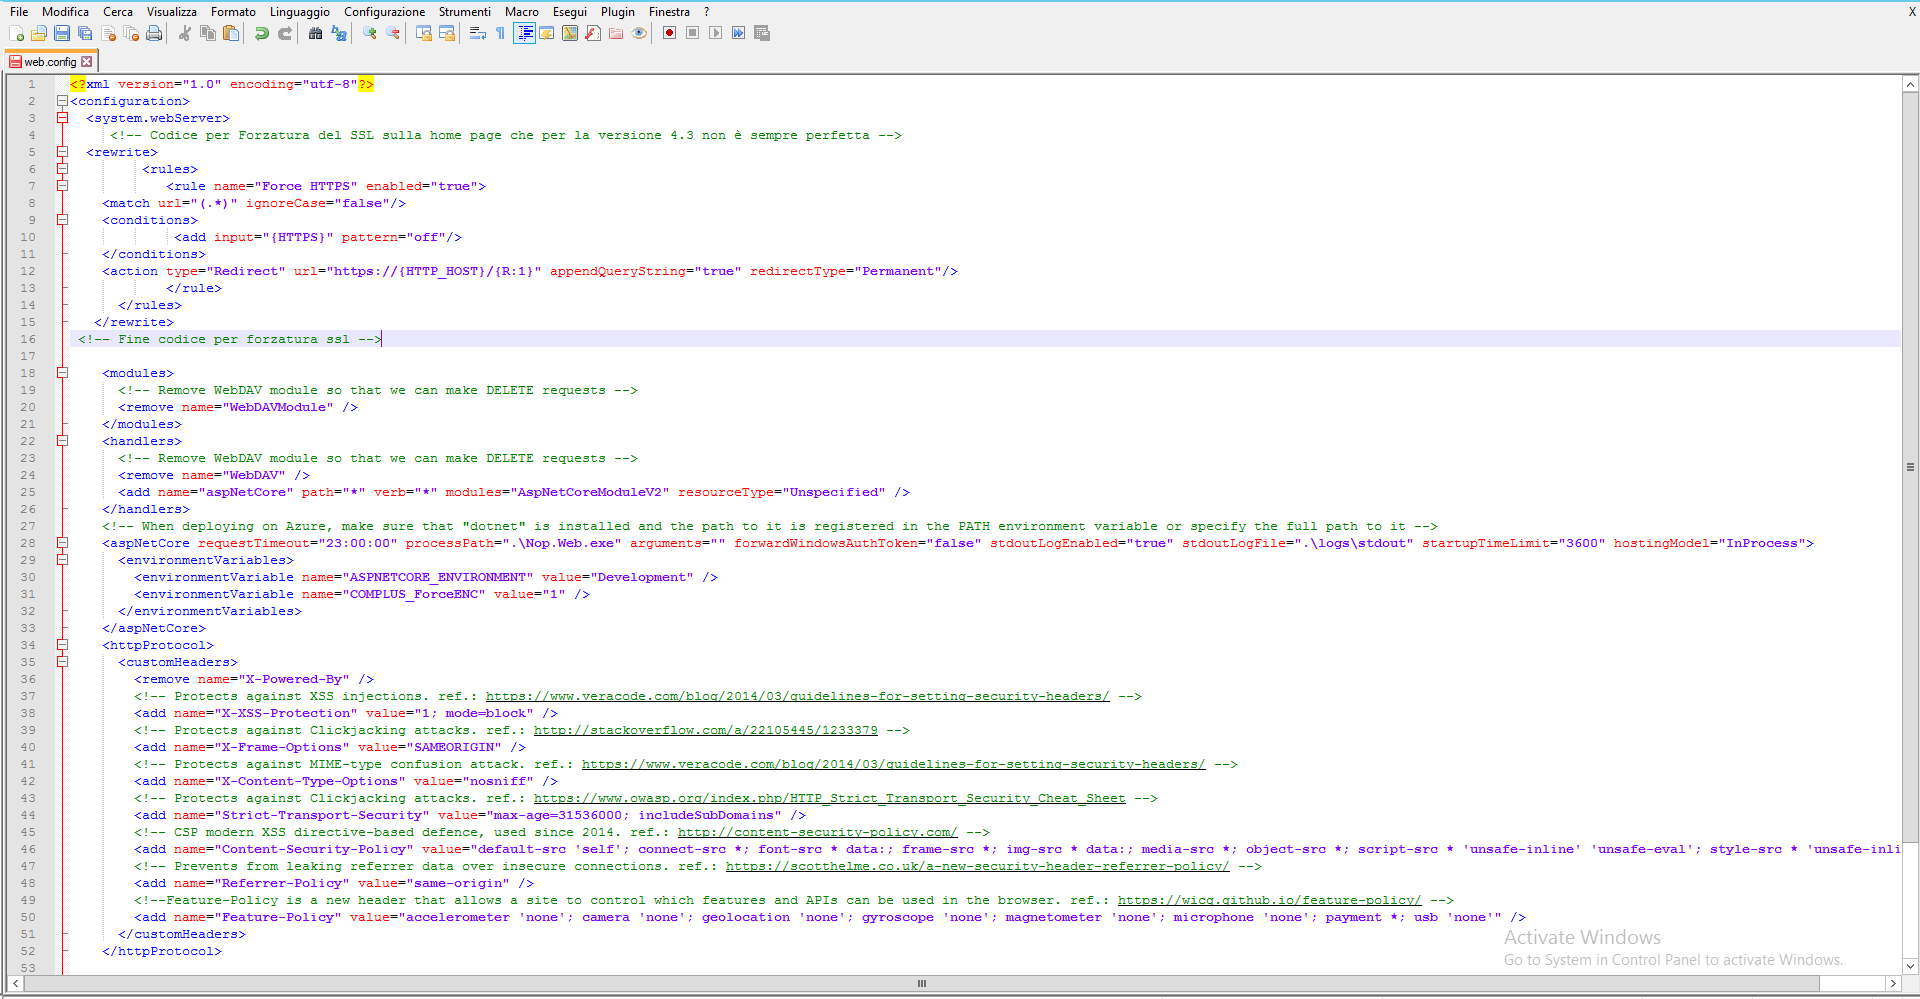Click the Save All files icon
The width and height of the screenshot is (1920, 999).
(85, 33)
